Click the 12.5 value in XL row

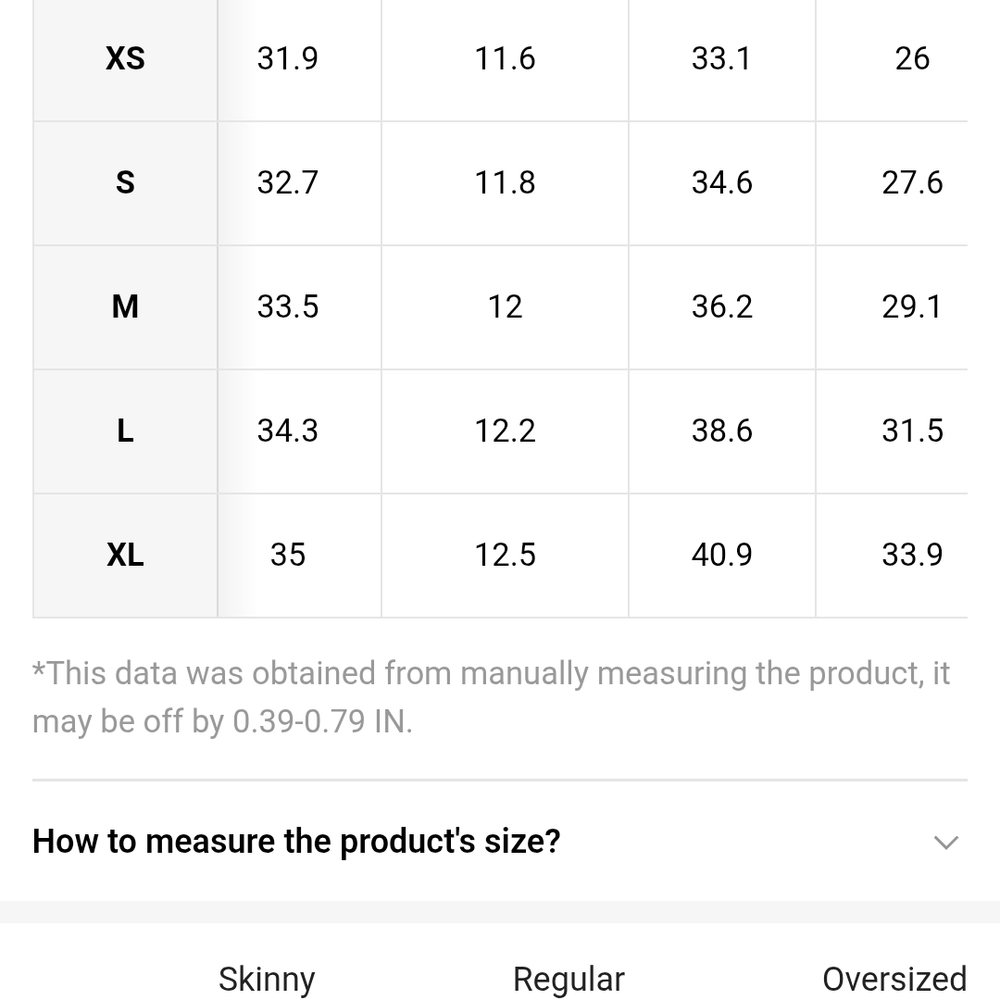[505, 555]
